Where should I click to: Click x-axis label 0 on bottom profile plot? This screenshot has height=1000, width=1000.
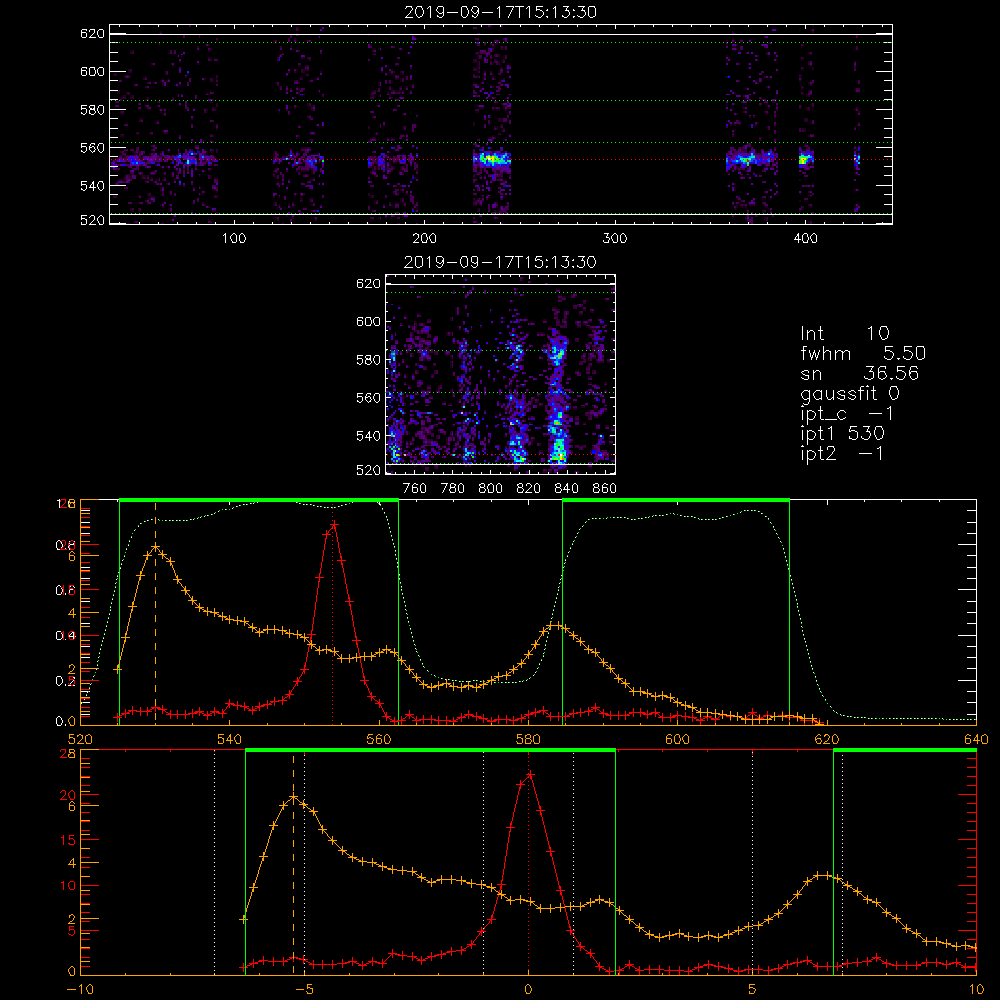528,989
